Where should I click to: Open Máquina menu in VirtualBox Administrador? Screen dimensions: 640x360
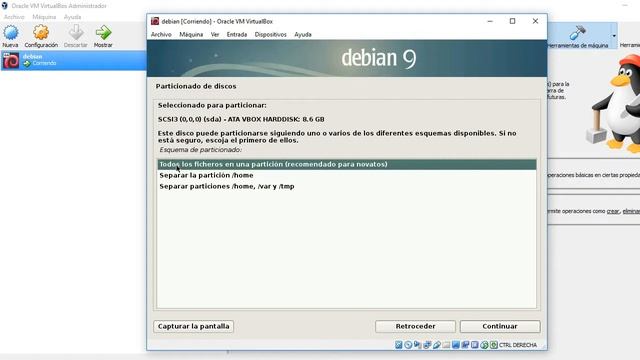coord(44,17)
